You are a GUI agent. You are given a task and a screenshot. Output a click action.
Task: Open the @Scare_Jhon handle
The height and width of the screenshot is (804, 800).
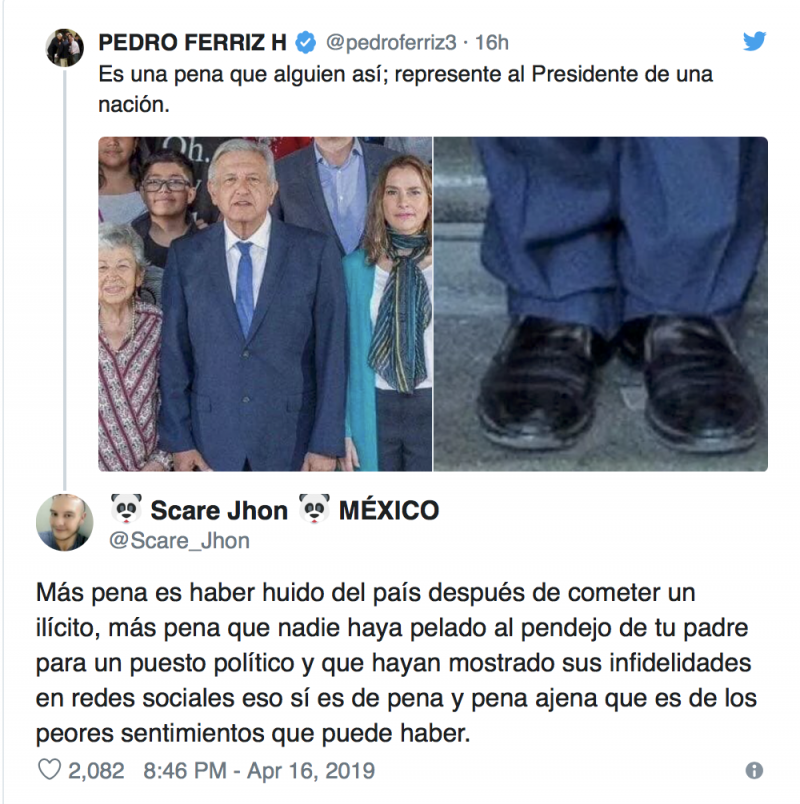coord(179,541)
